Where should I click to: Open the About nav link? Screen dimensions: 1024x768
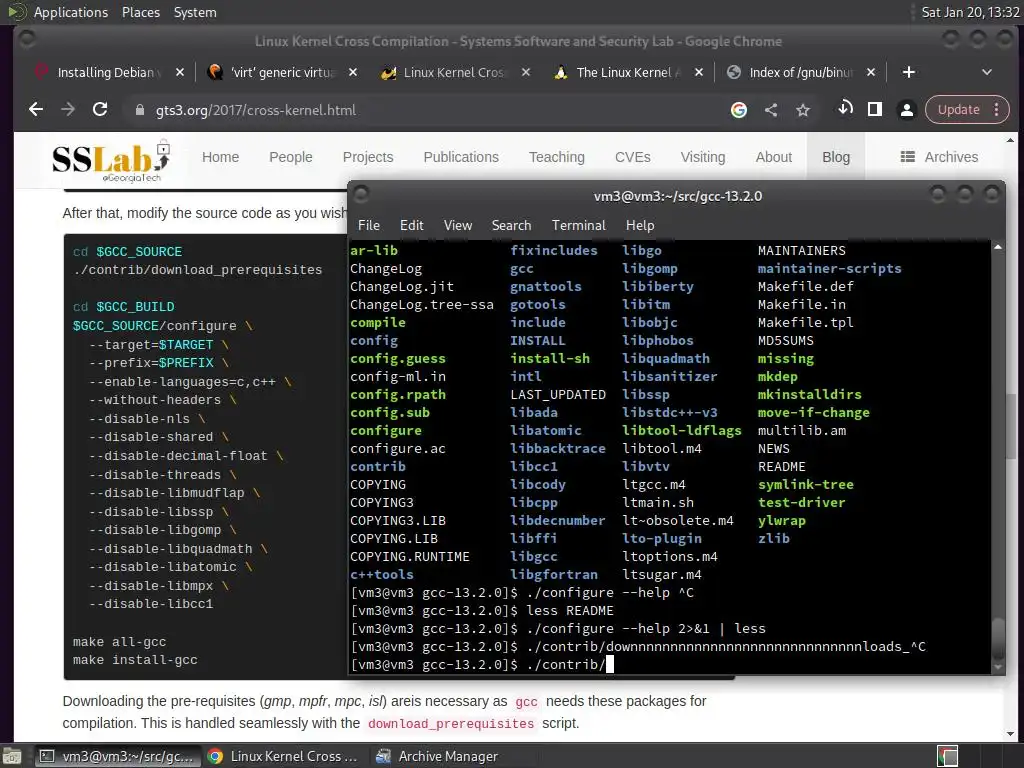coord(774,157)
